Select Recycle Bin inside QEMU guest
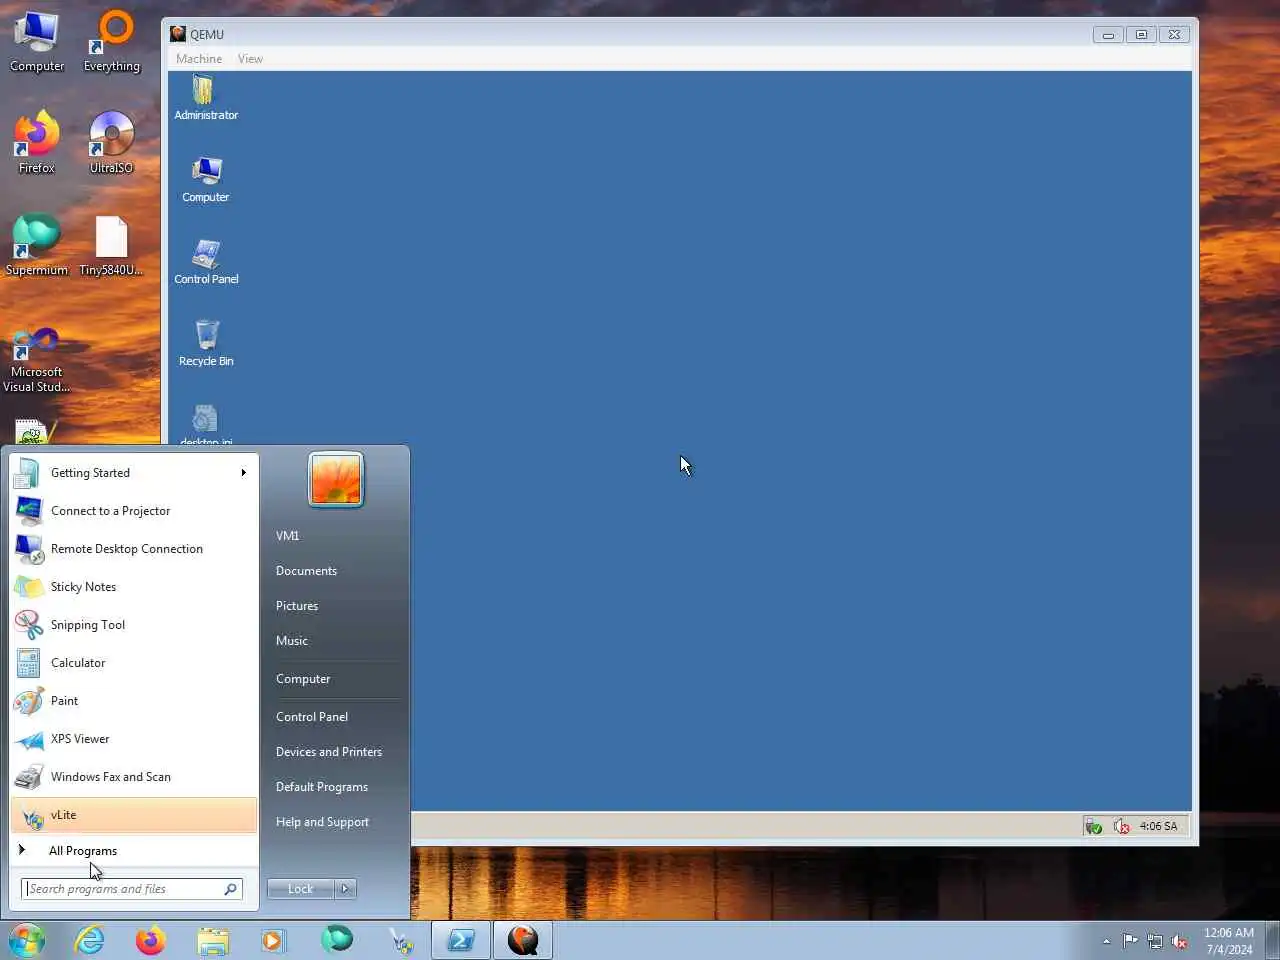 tap(206, 344)
